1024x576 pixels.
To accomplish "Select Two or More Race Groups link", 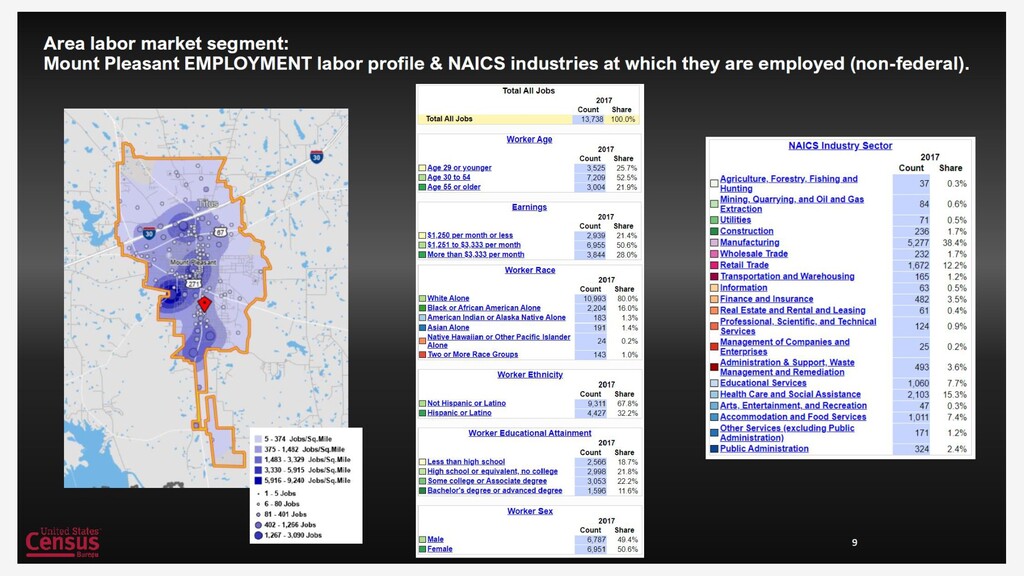I will (473, 354).
